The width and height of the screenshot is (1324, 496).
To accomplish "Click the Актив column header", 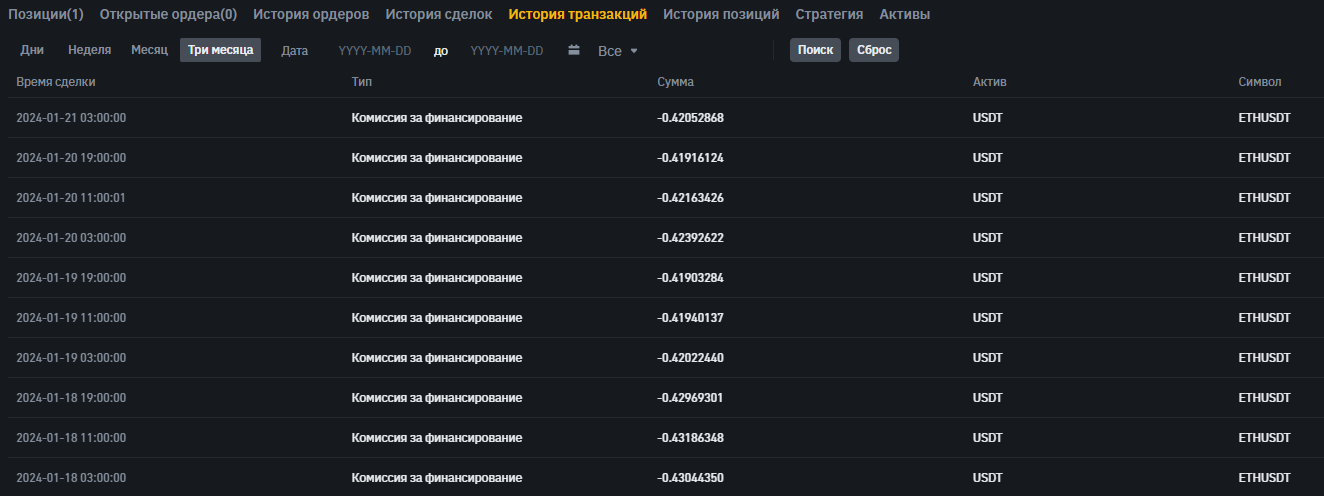I will [990, 82].
